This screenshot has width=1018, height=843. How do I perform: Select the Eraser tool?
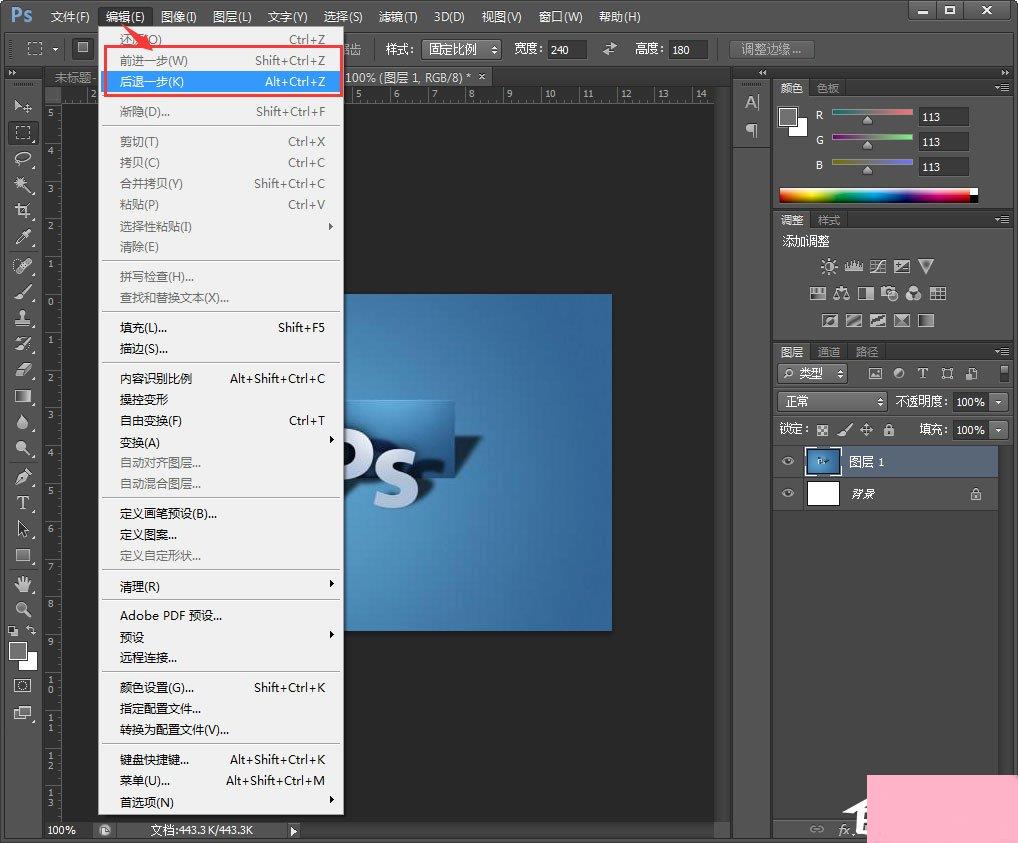click(23, 370)
